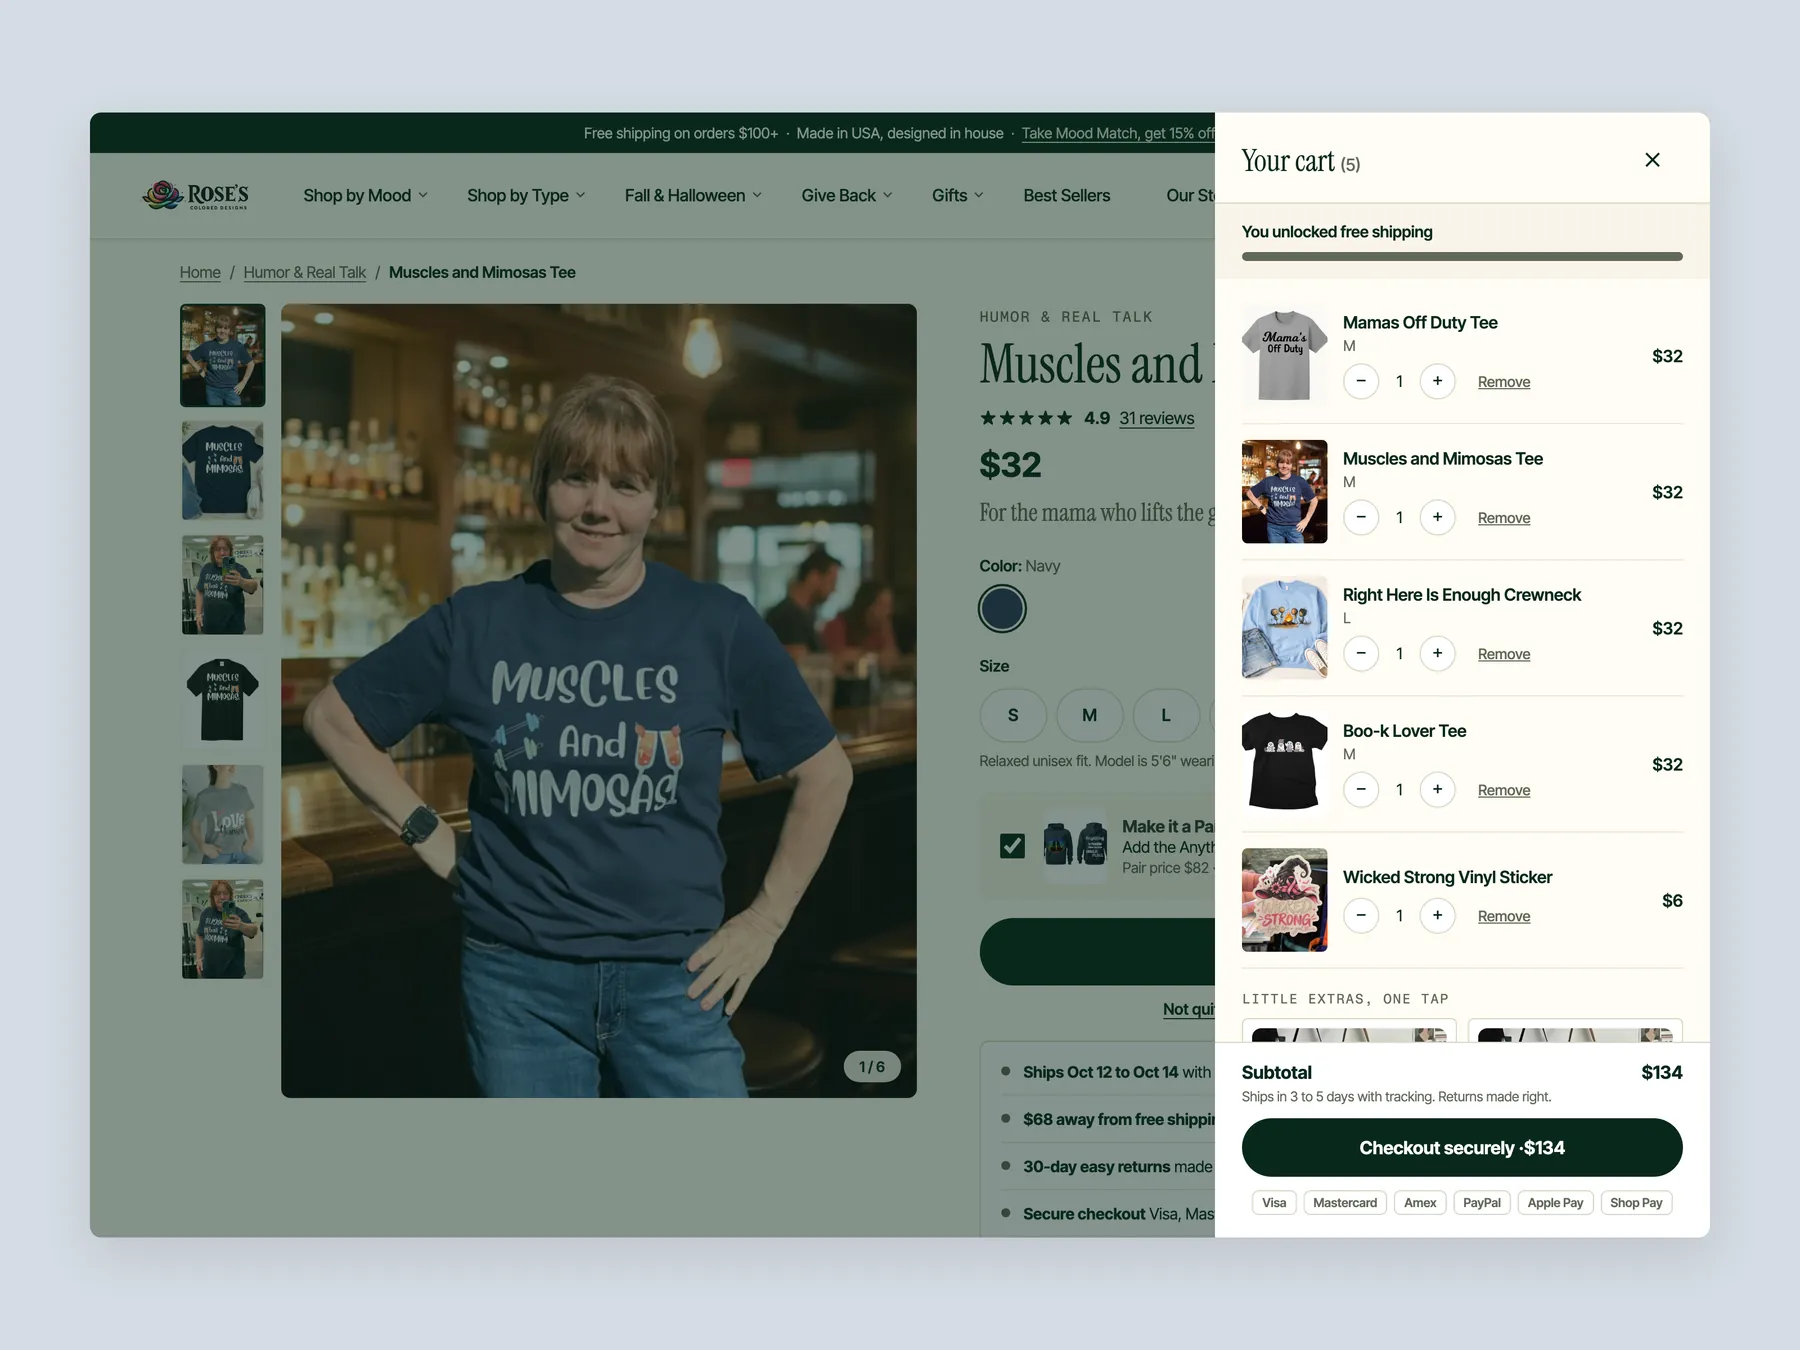Decrease quantity of Wicked Strong Vinyl Sticker
1800x1350 pixels.
[x=1361, y=915]
